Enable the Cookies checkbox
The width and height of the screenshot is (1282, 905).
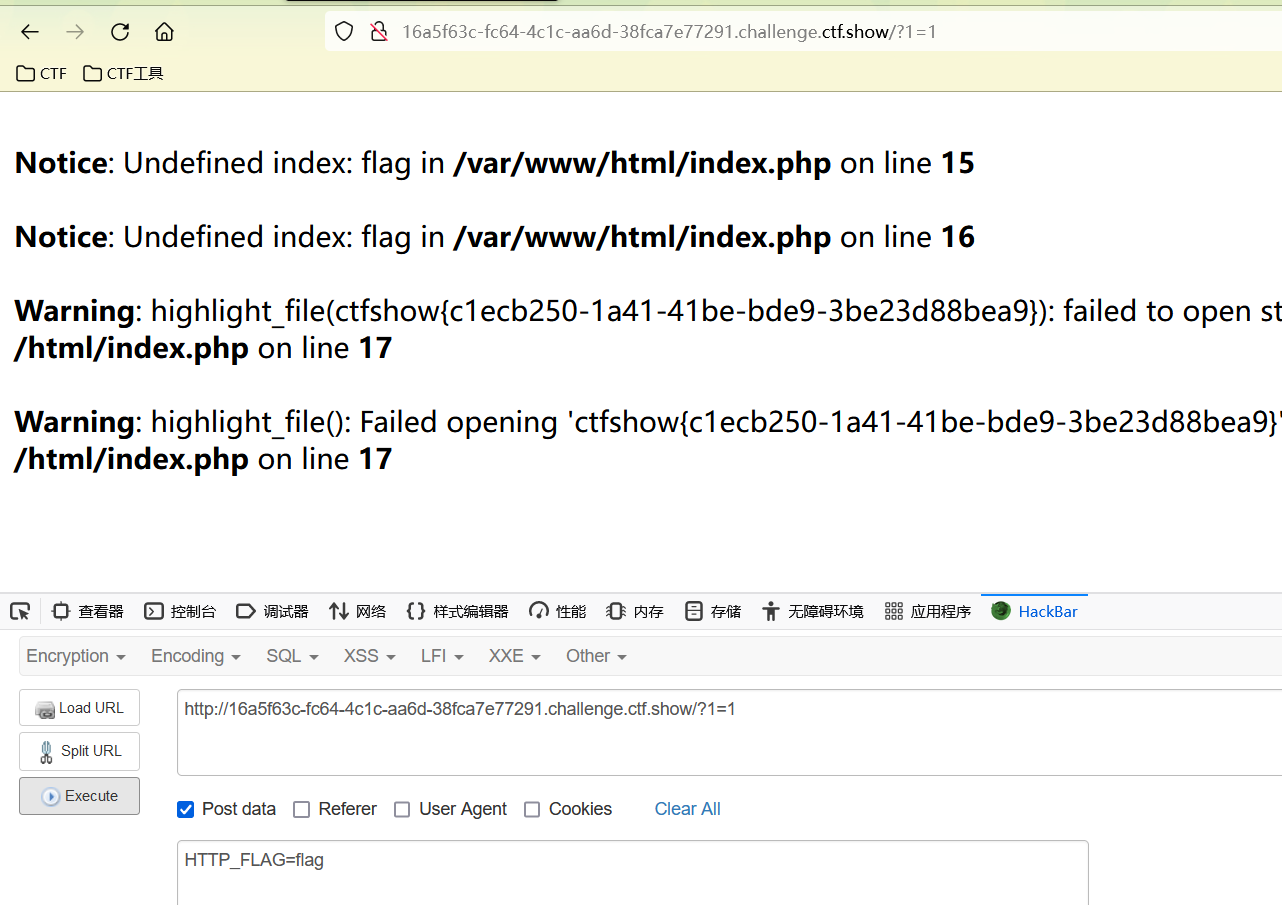tap(532, 809)
